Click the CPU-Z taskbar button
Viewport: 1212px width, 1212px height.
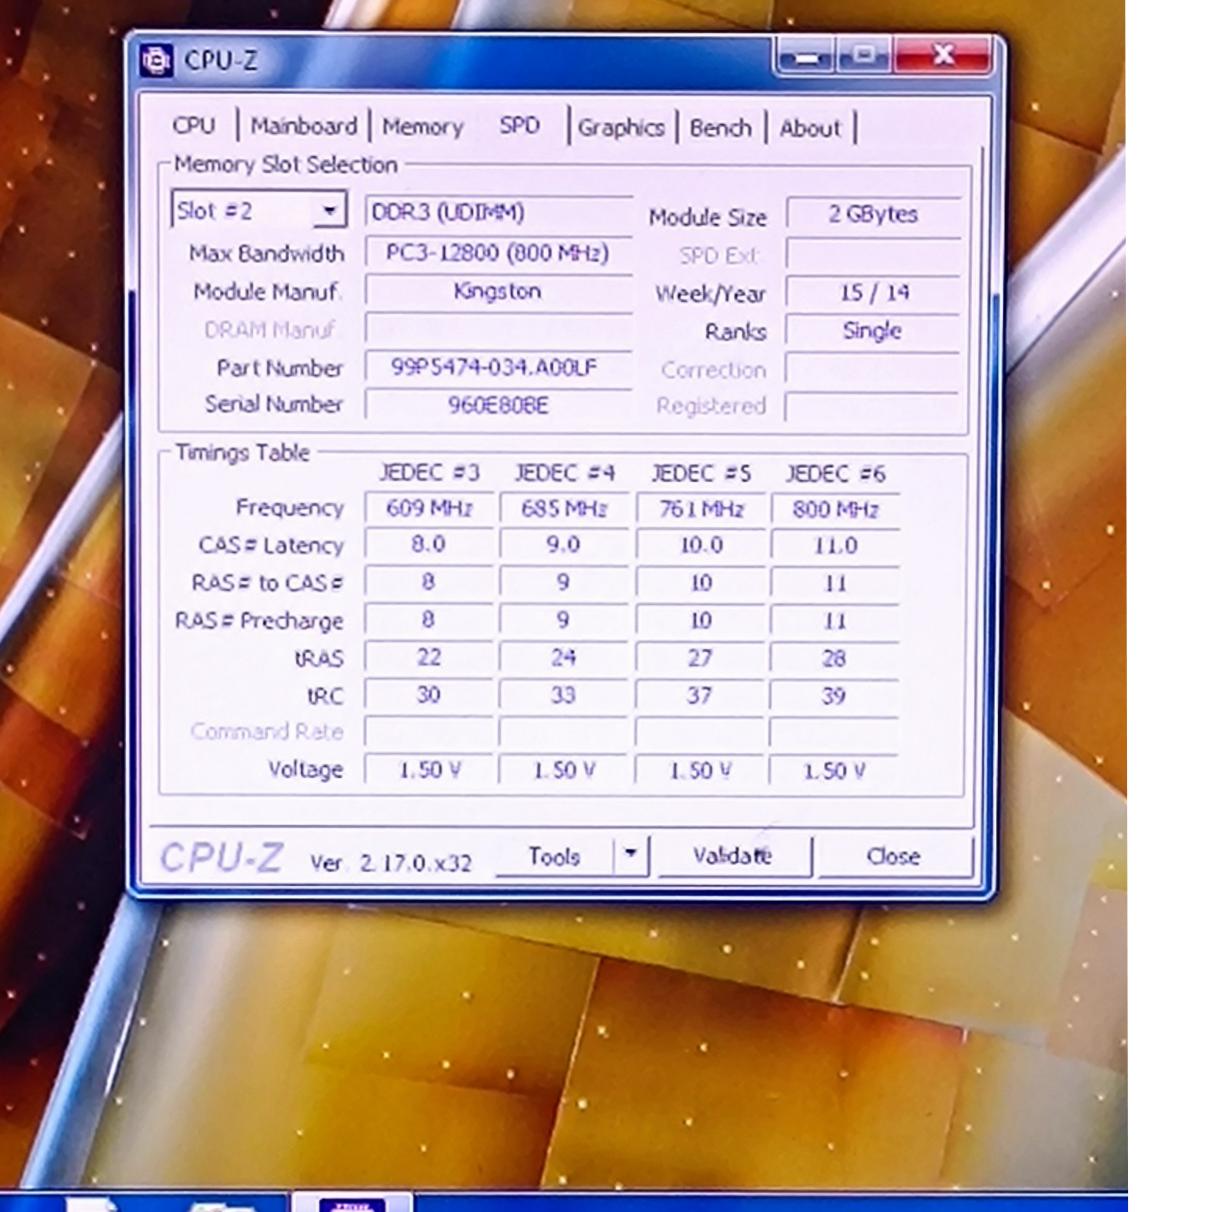tap(351, 1201)
